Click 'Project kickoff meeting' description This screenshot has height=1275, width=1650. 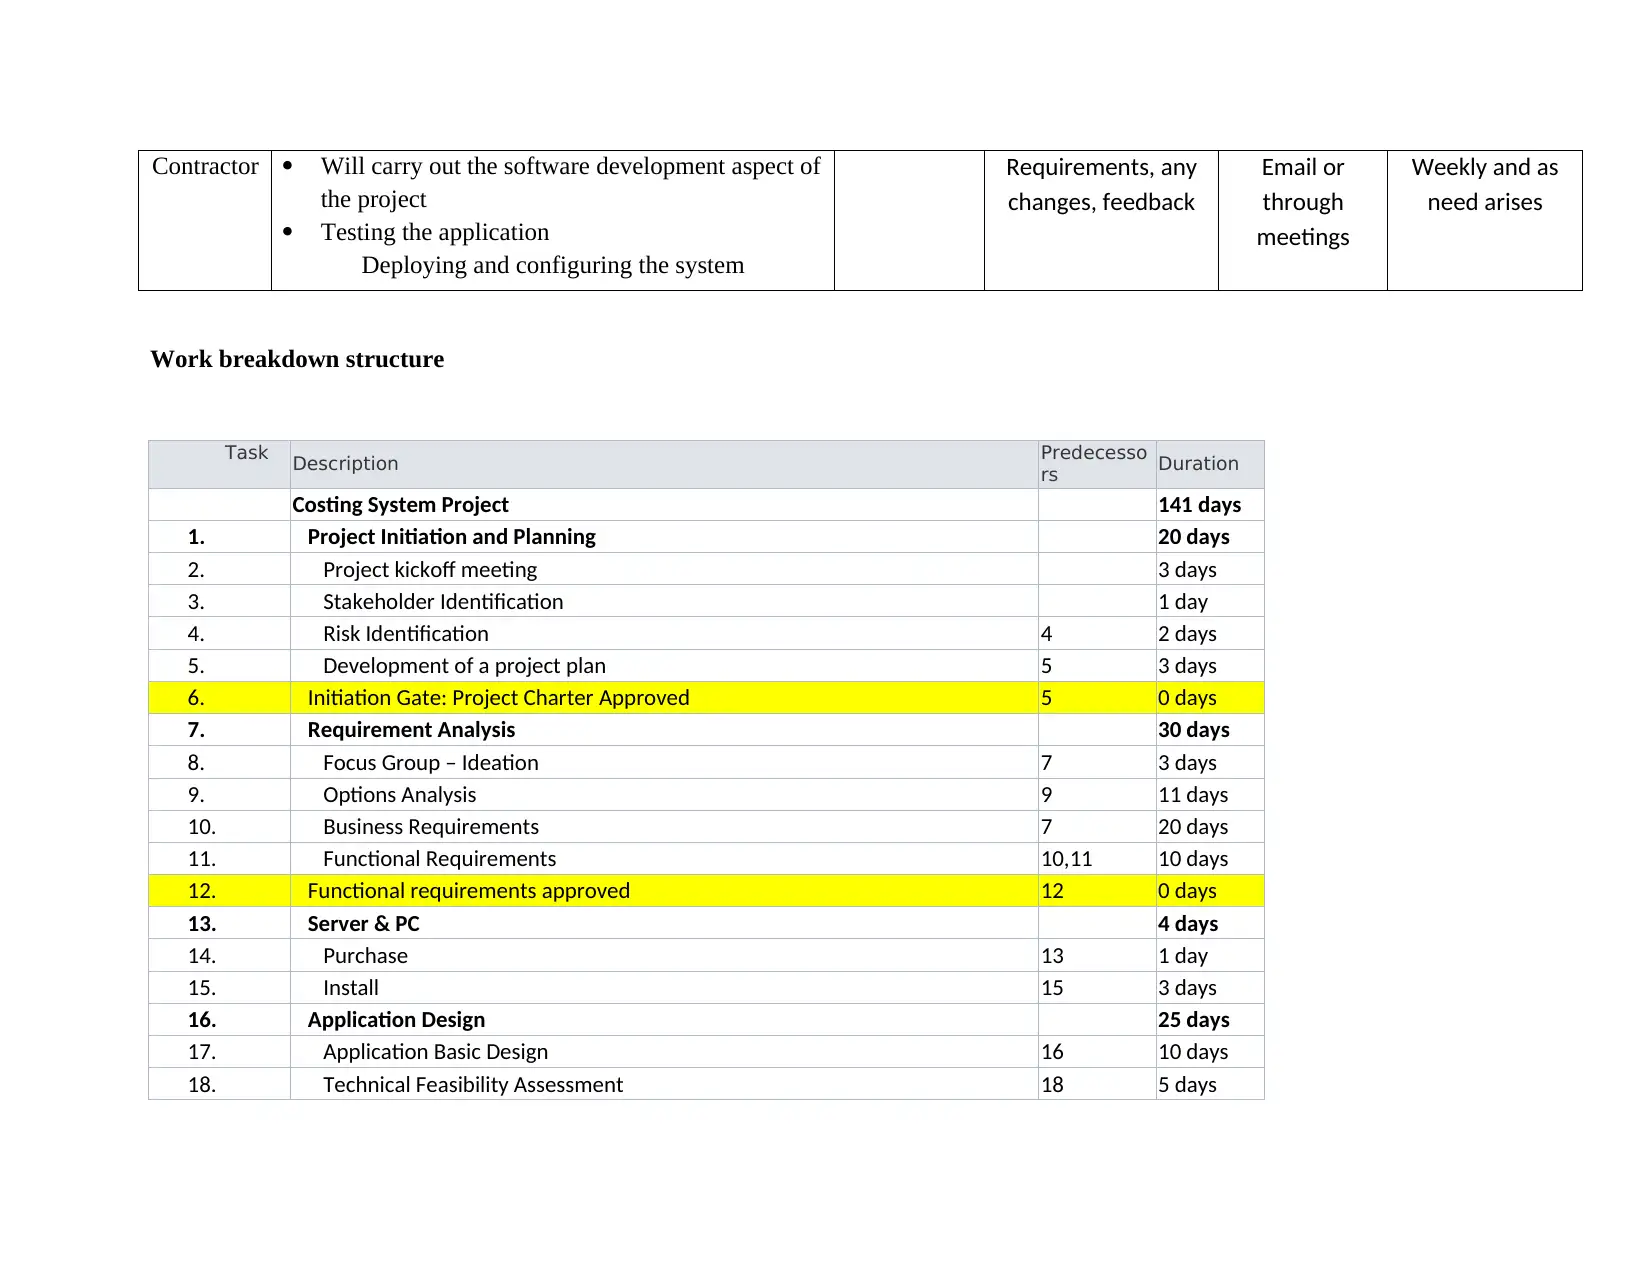point(430,570)
